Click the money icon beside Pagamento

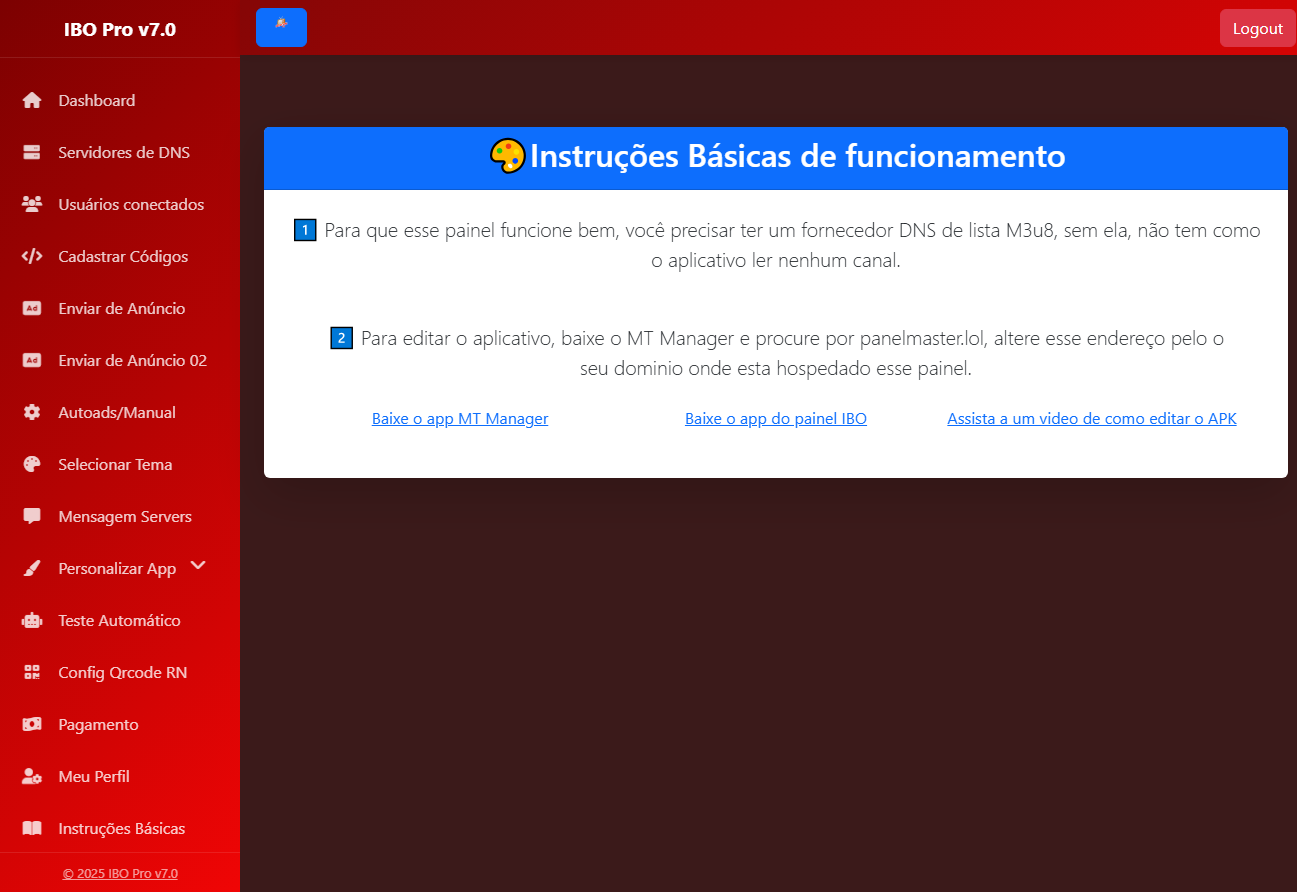[32, 725]
